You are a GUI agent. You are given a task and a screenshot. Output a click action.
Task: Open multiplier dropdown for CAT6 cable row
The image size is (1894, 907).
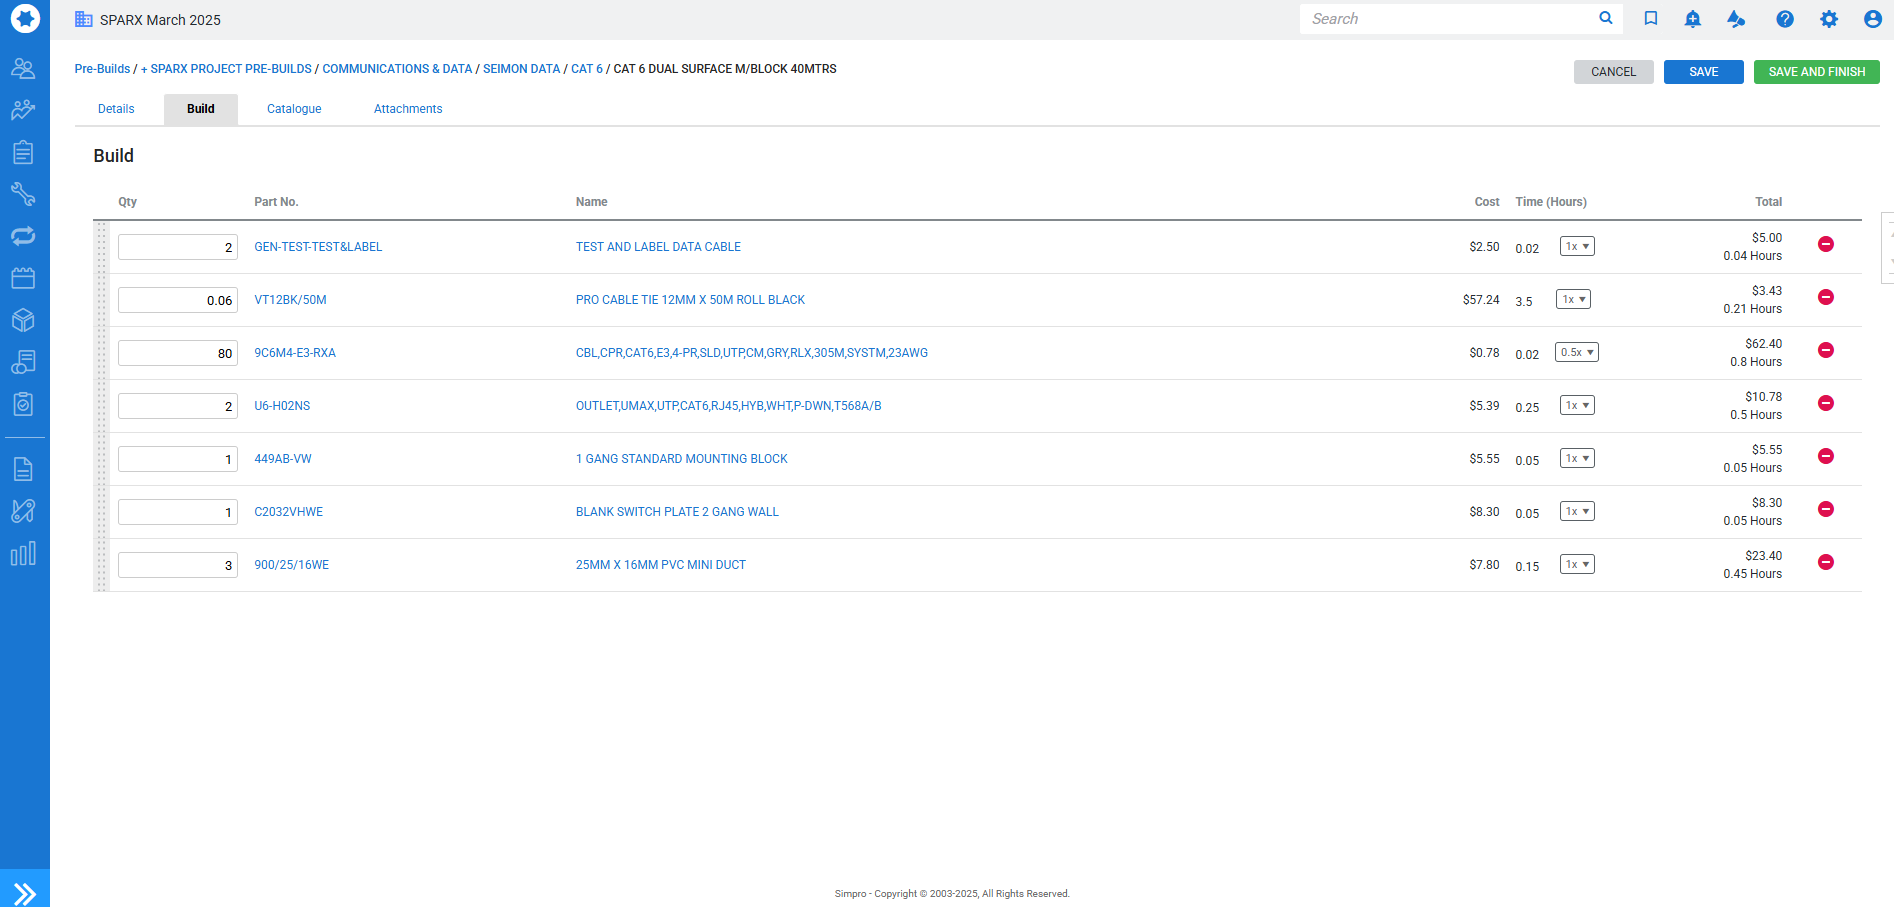[1576, 352]
